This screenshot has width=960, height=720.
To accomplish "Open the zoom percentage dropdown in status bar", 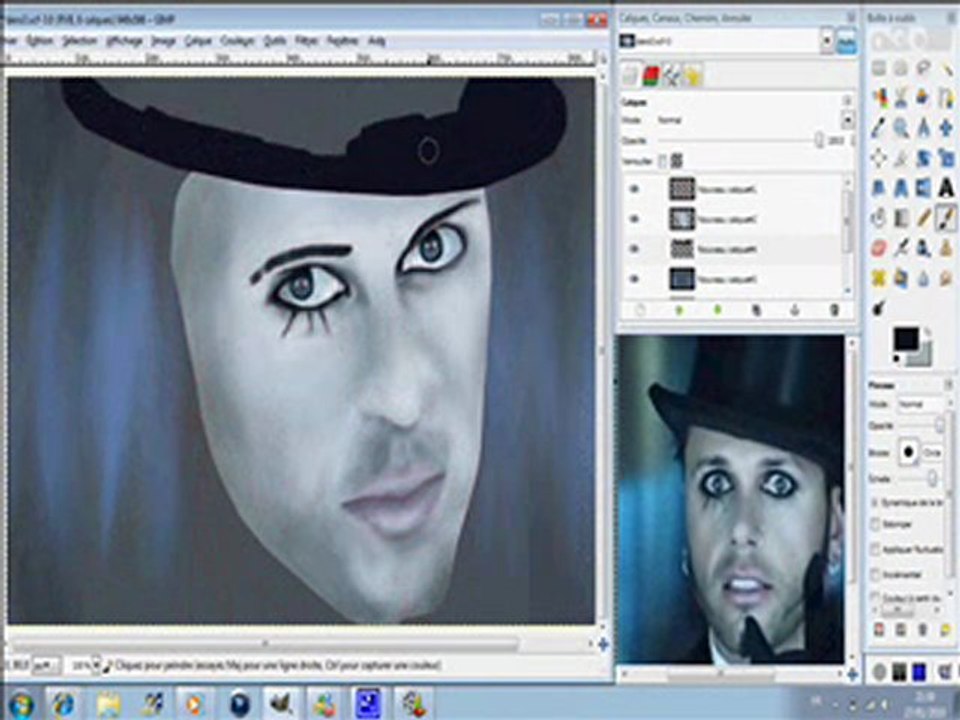I will point(96,665).
